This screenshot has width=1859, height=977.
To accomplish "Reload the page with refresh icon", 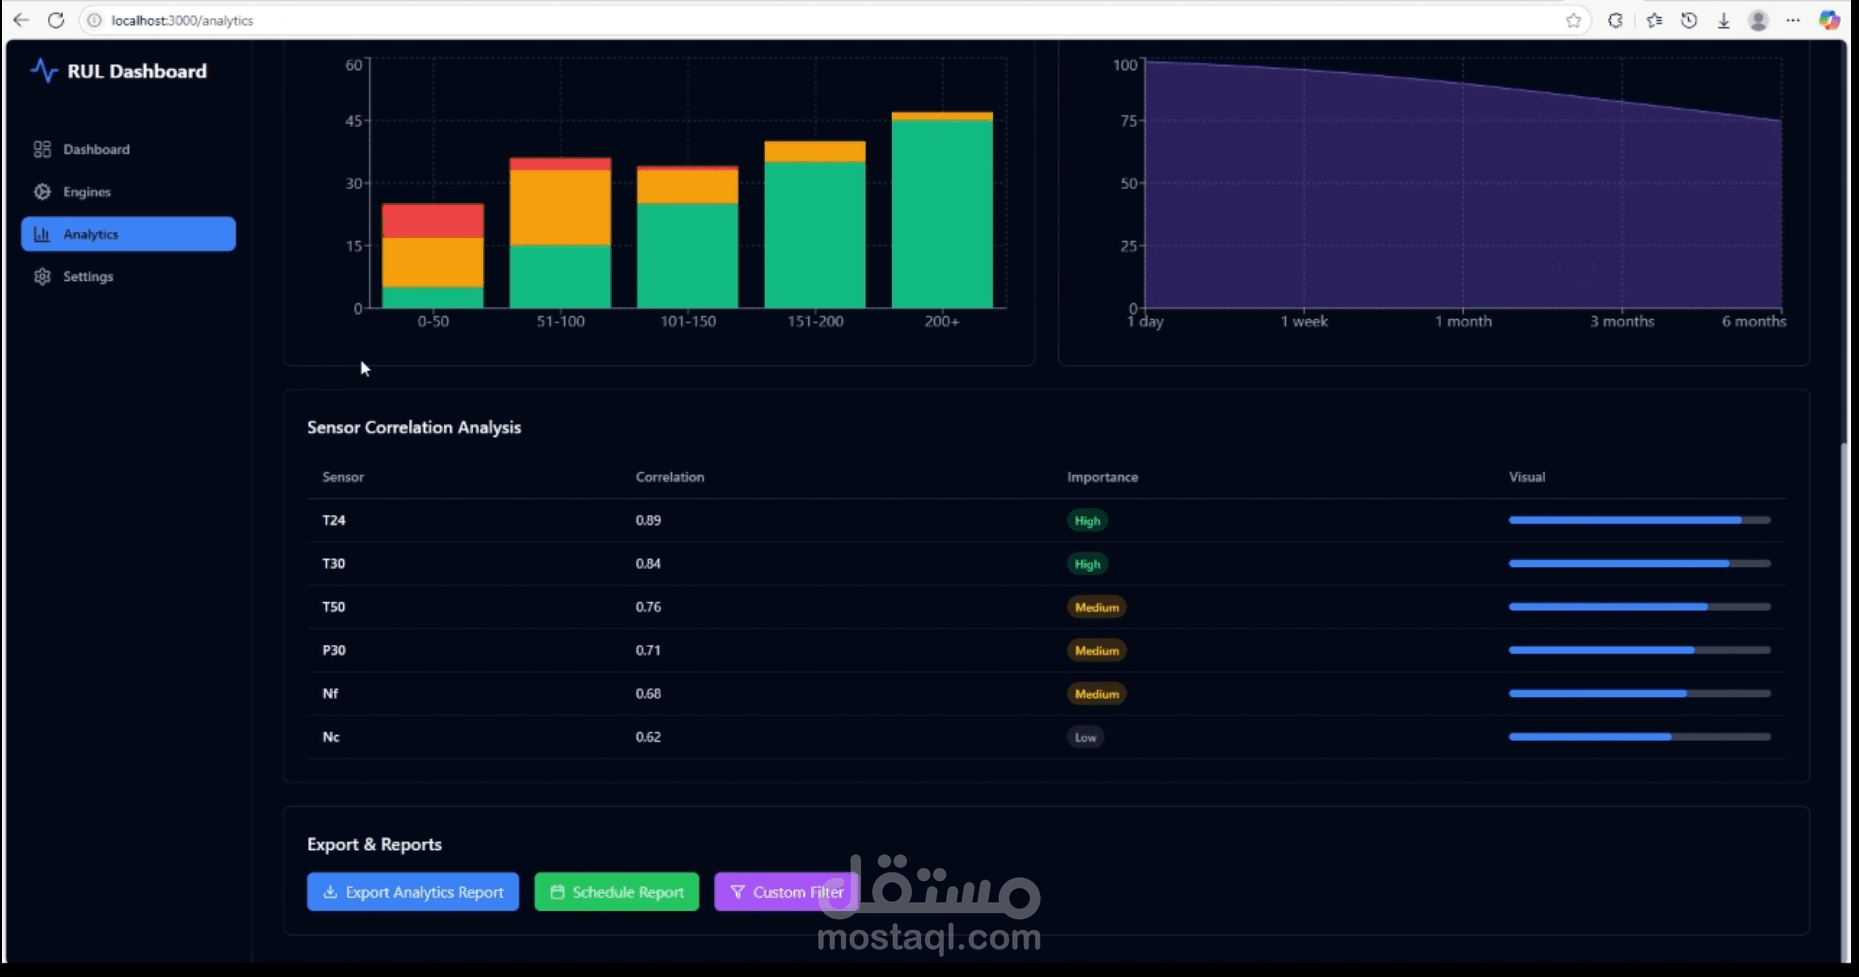I will point(56,20).
